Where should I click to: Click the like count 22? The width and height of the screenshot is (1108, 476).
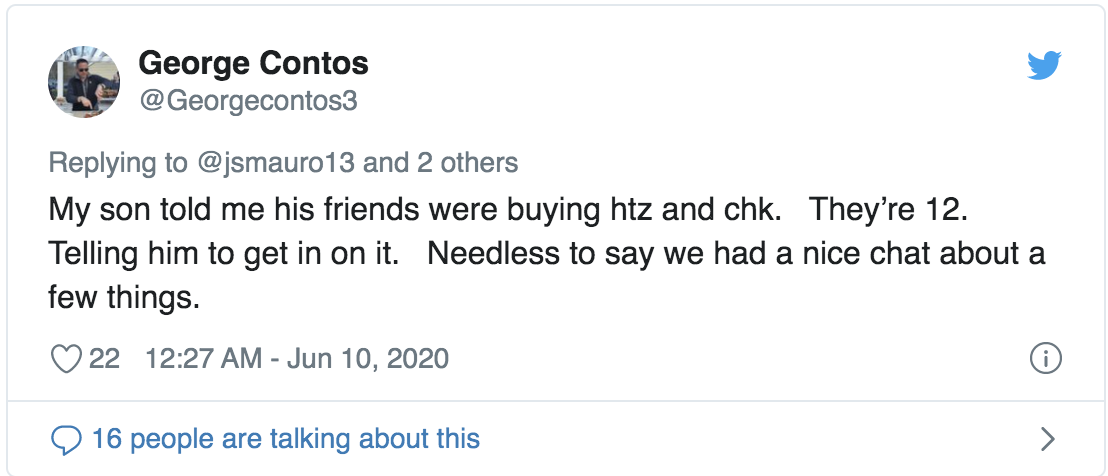(104, 358)
